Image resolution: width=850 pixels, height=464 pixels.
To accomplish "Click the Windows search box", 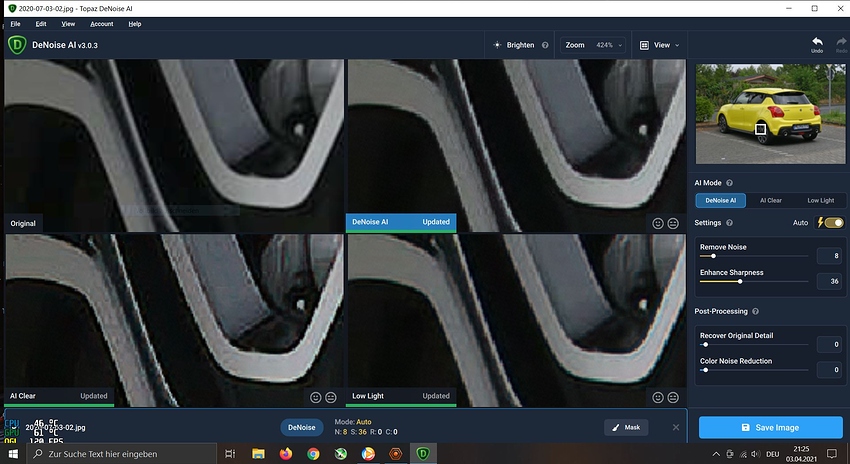I will 122,454.
